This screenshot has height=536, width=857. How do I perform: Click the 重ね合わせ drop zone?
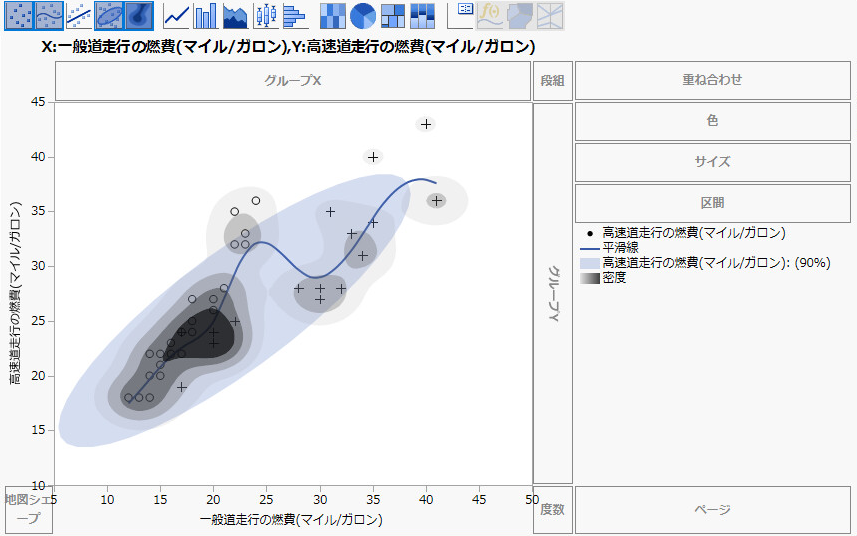(x=713, y=80)
